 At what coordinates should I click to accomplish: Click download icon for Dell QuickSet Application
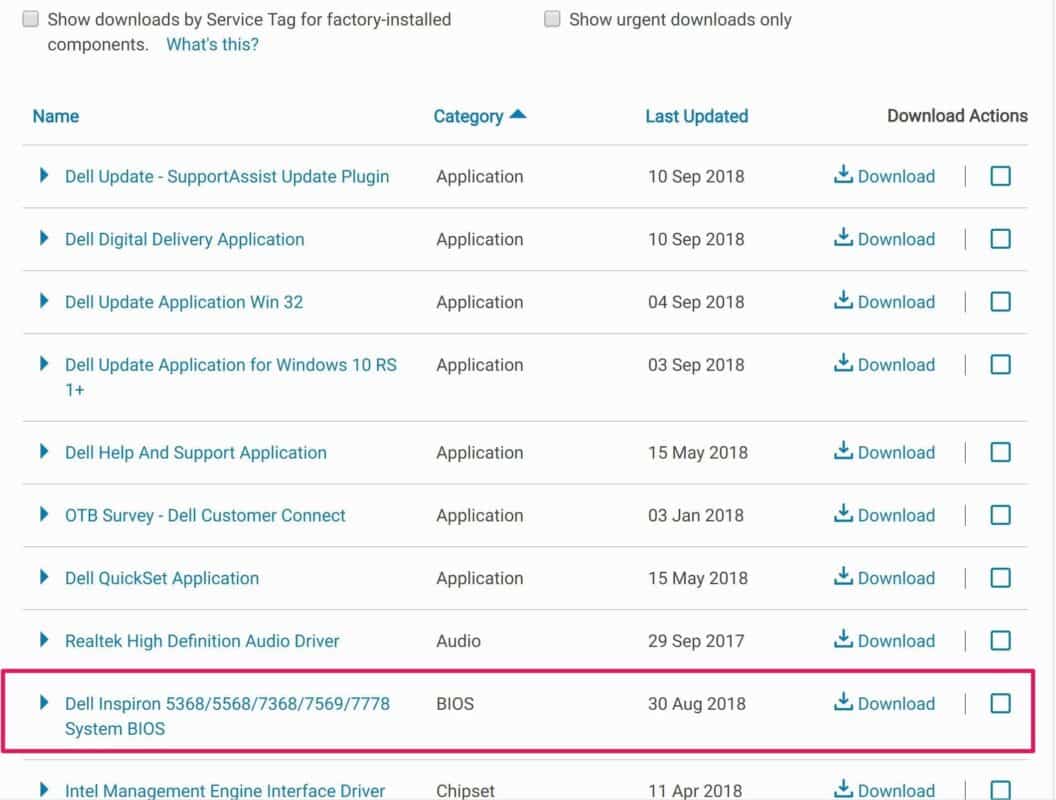click(843, 576)
